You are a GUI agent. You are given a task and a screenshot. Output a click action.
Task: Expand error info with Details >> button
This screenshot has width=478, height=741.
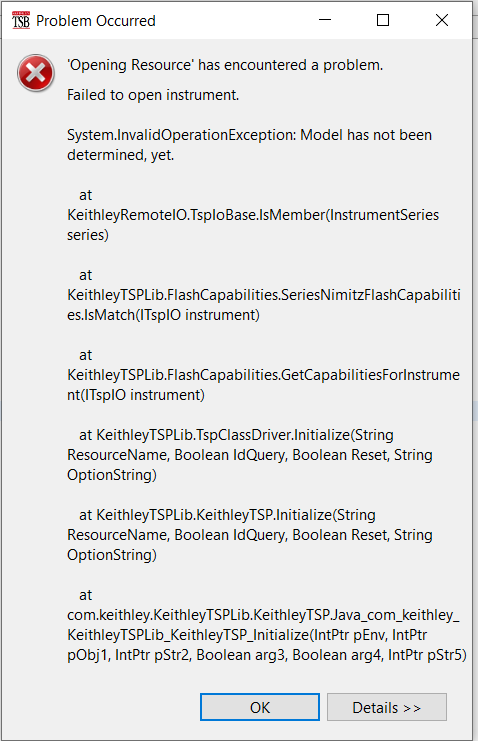387,707
